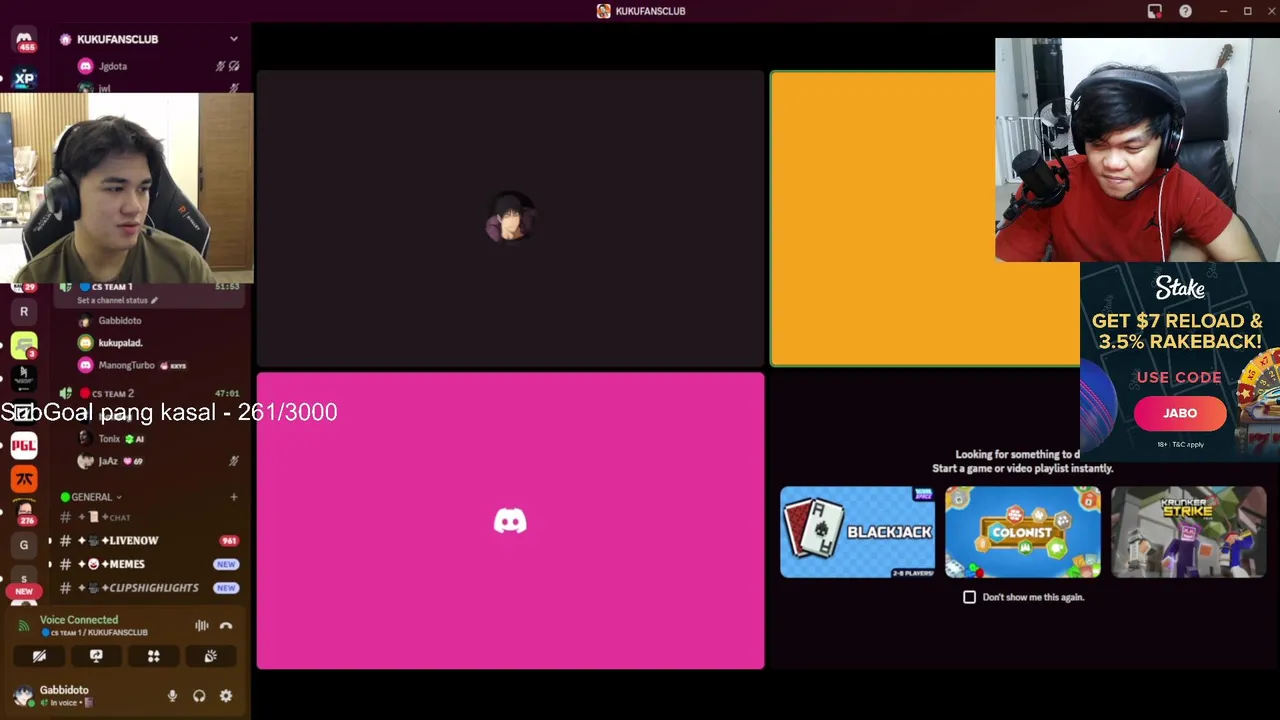Click the JABO code button on Stake ad
Image resolution: width=1280 pixels, height=720 pixels.
1180,413
